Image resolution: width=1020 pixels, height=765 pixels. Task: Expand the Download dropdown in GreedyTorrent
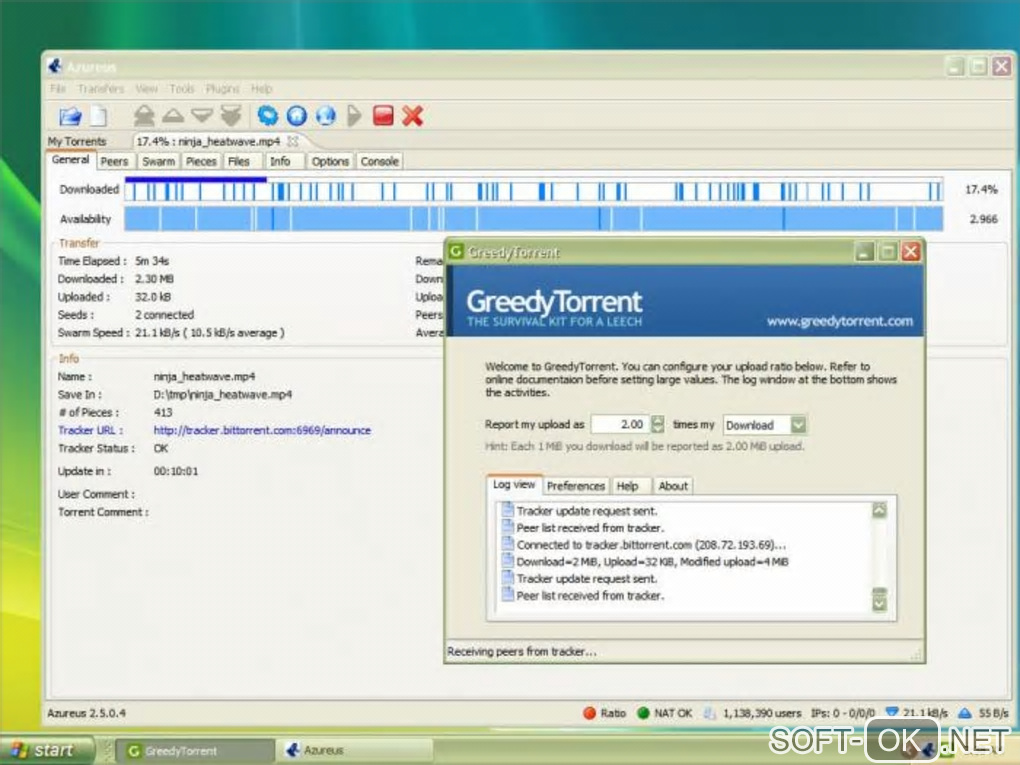click(799, 425)
